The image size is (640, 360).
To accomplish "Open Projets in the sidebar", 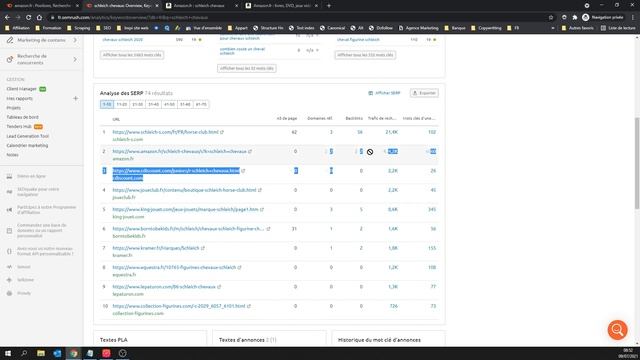I will (x=13, y=108).
